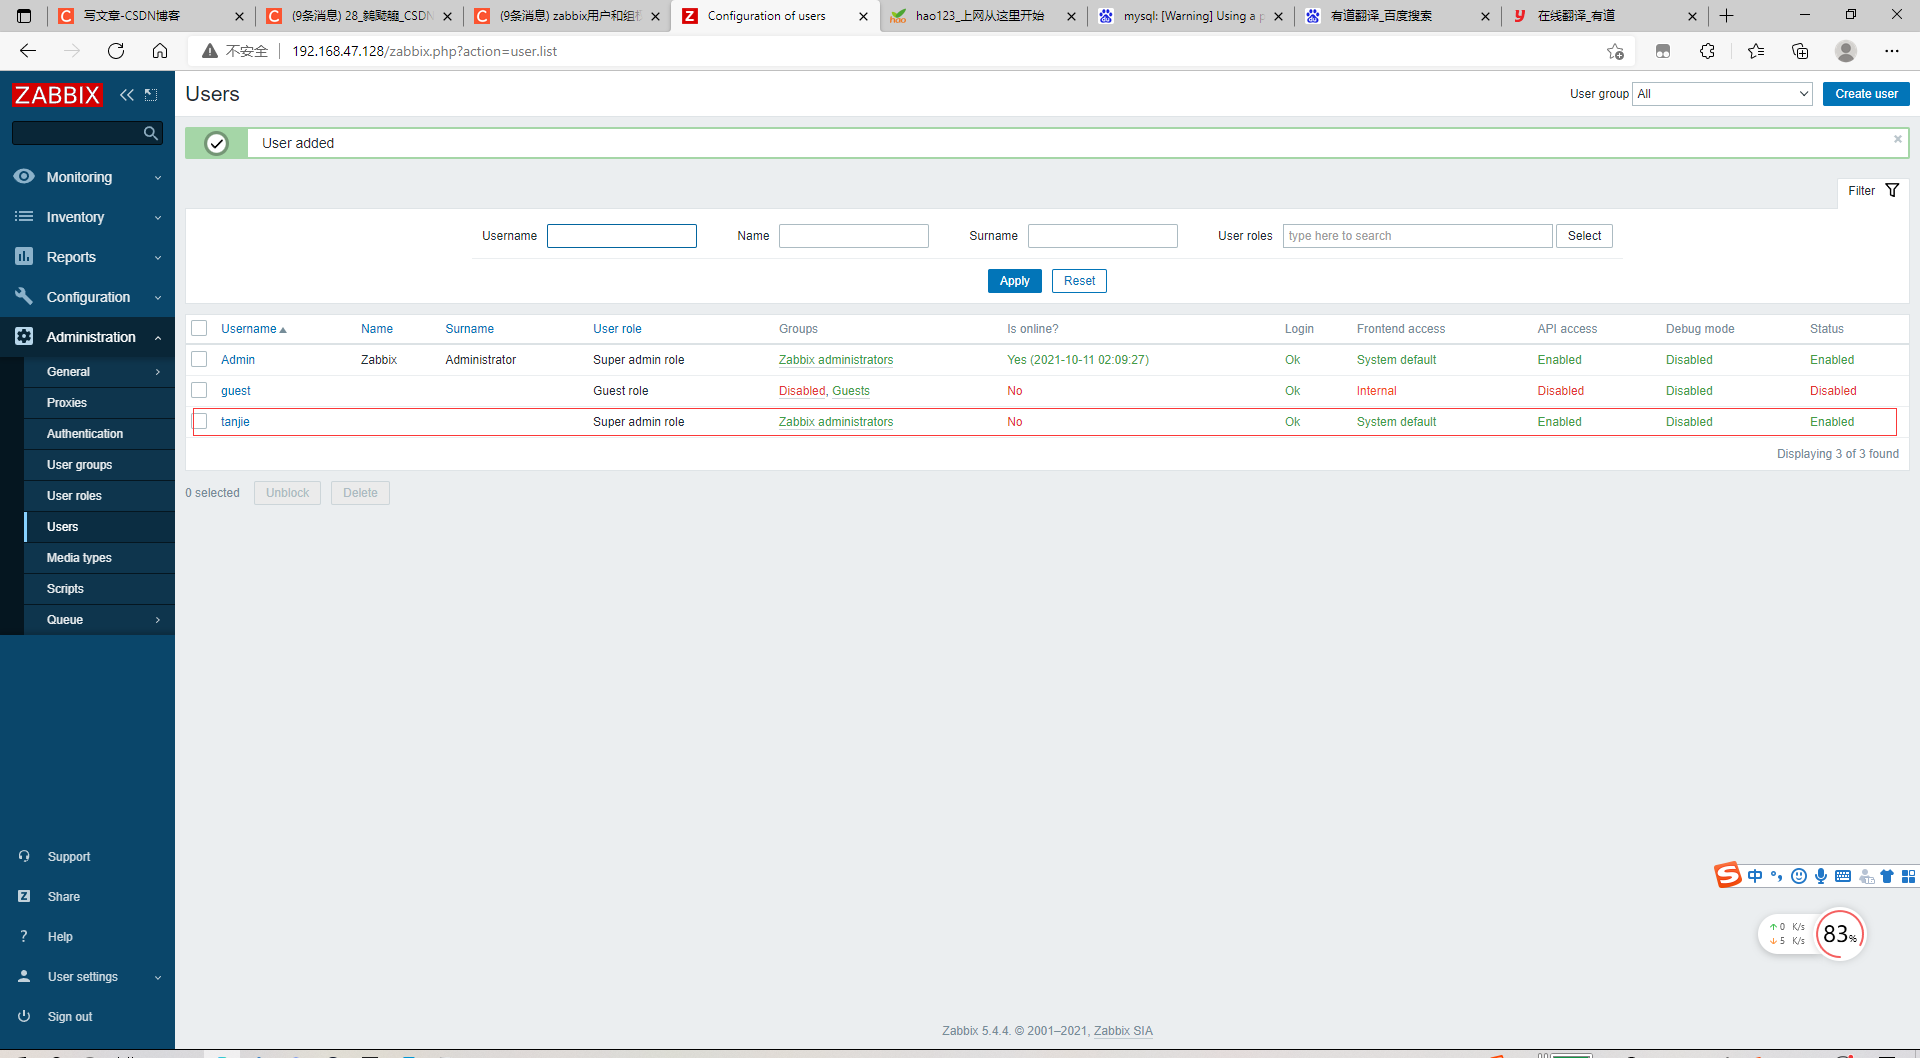Open a new browser tab
This screenshot has width=1920, height=1058.
click(x=1726, y=16)
